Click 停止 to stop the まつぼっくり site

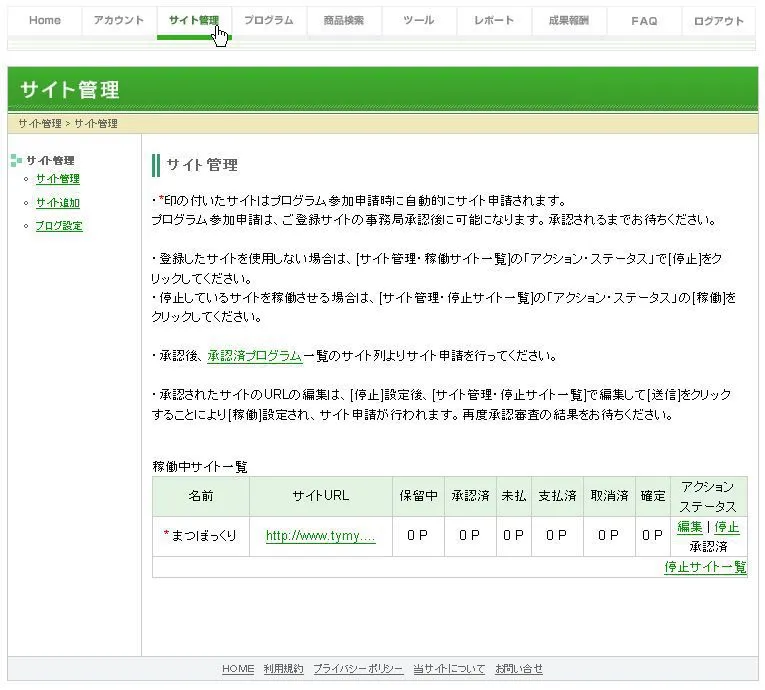coord(727,527)
